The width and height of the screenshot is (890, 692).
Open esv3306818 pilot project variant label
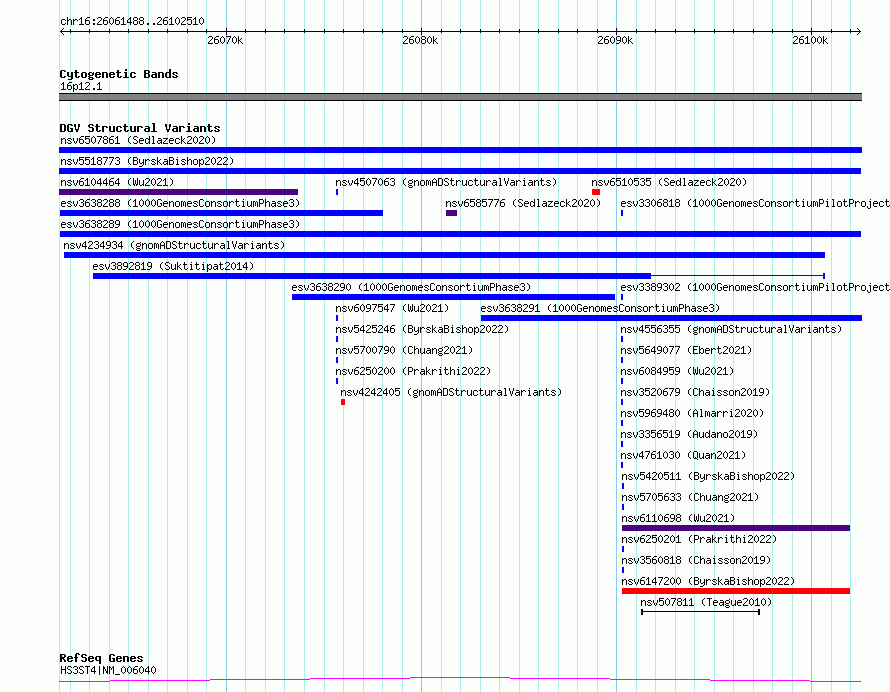click(x=755, y=203)
